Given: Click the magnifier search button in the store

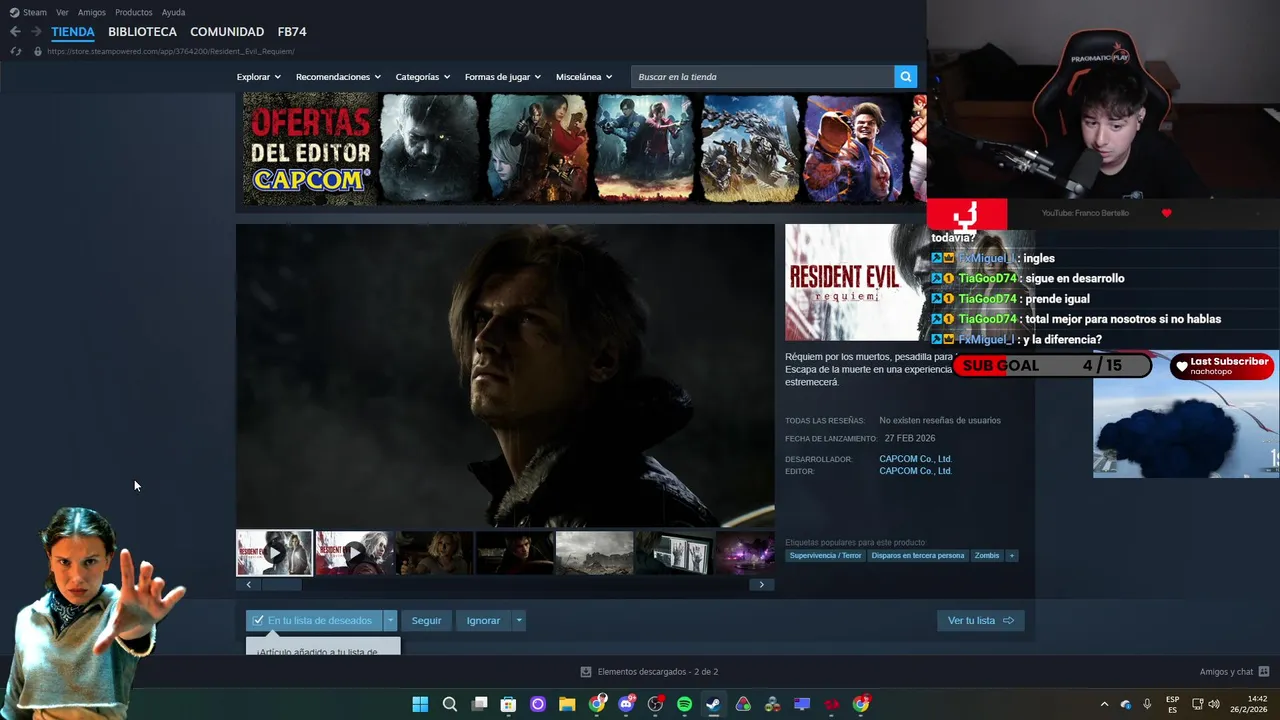Looking at the screenshot, I should [x=905, y=77].
